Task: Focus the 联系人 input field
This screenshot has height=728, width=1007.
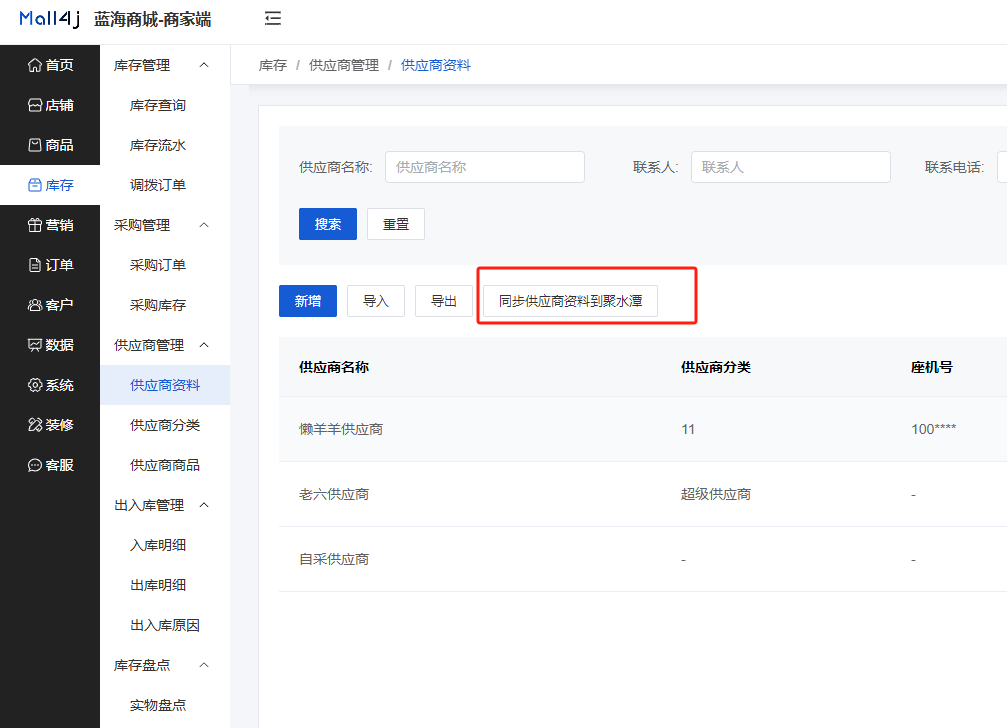Action: point(791,167)
